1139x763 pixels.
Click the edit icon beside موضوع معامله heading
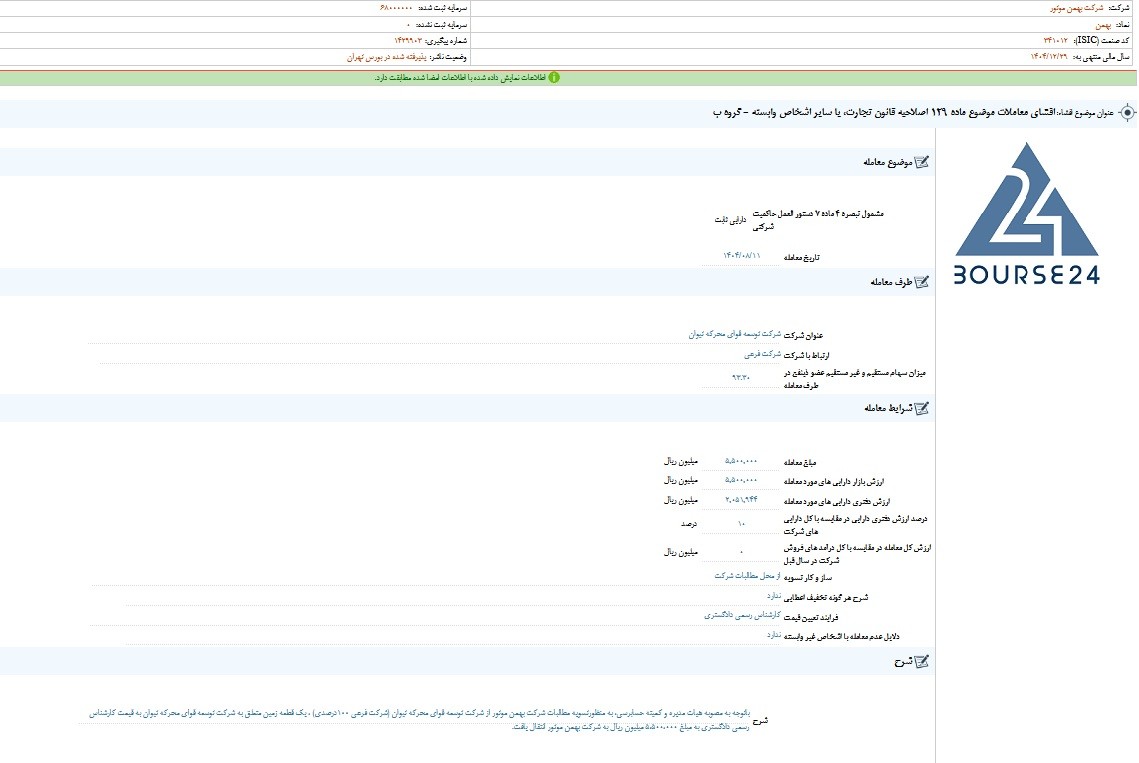click(x=922, y=162)
